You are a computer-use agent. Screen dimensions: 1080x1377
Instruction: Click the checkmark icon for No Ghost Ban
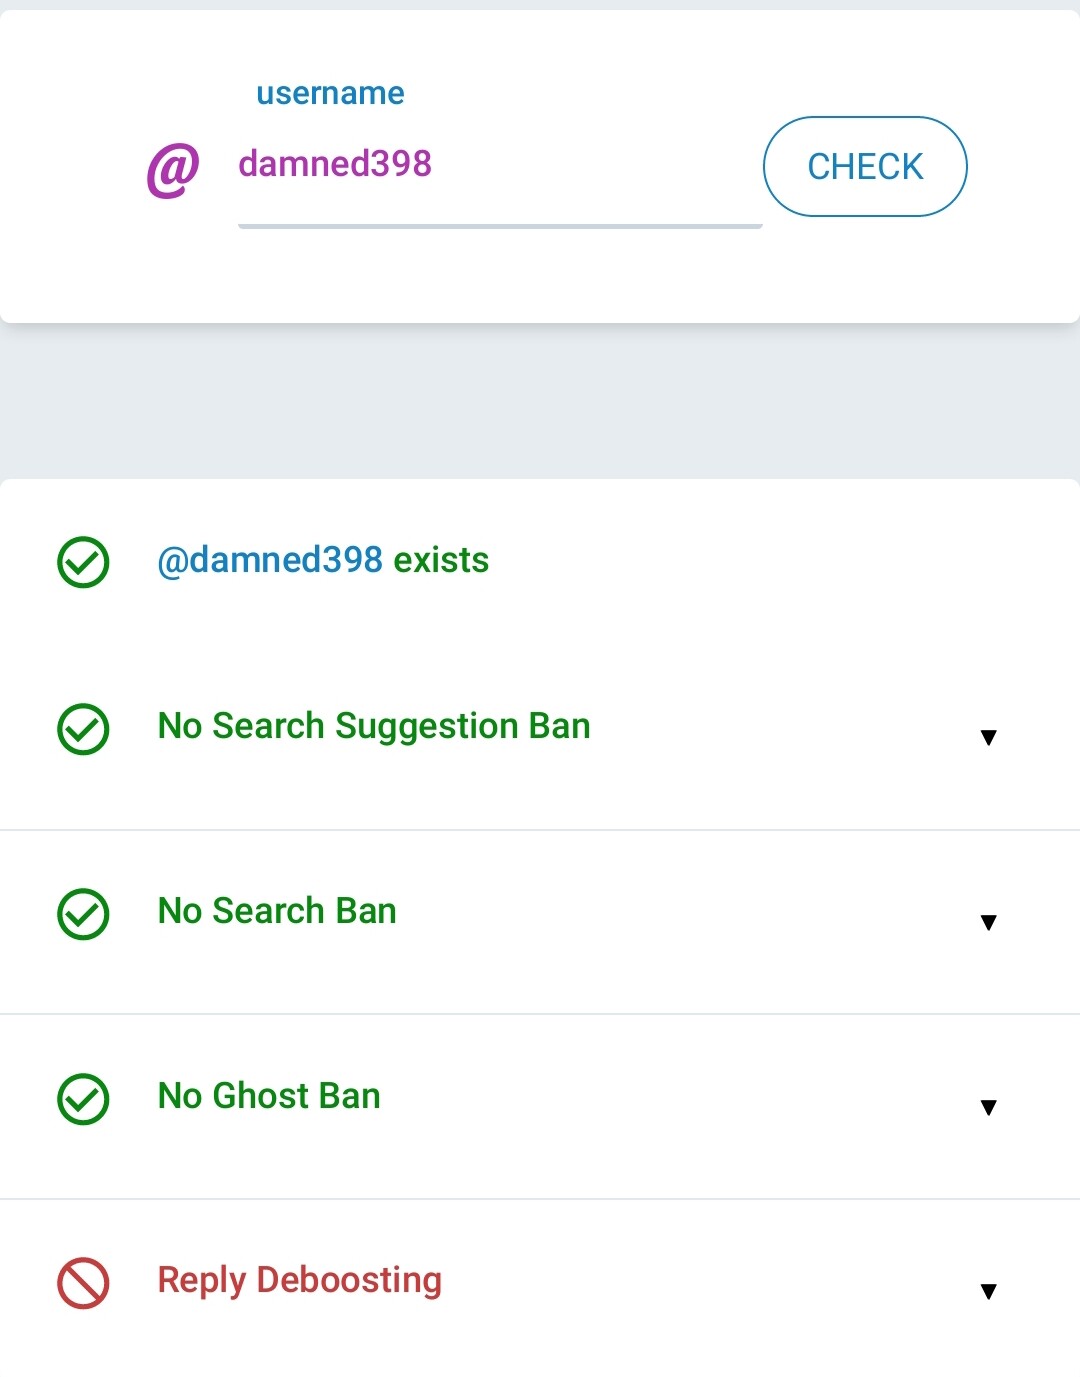click(83, 1099)
